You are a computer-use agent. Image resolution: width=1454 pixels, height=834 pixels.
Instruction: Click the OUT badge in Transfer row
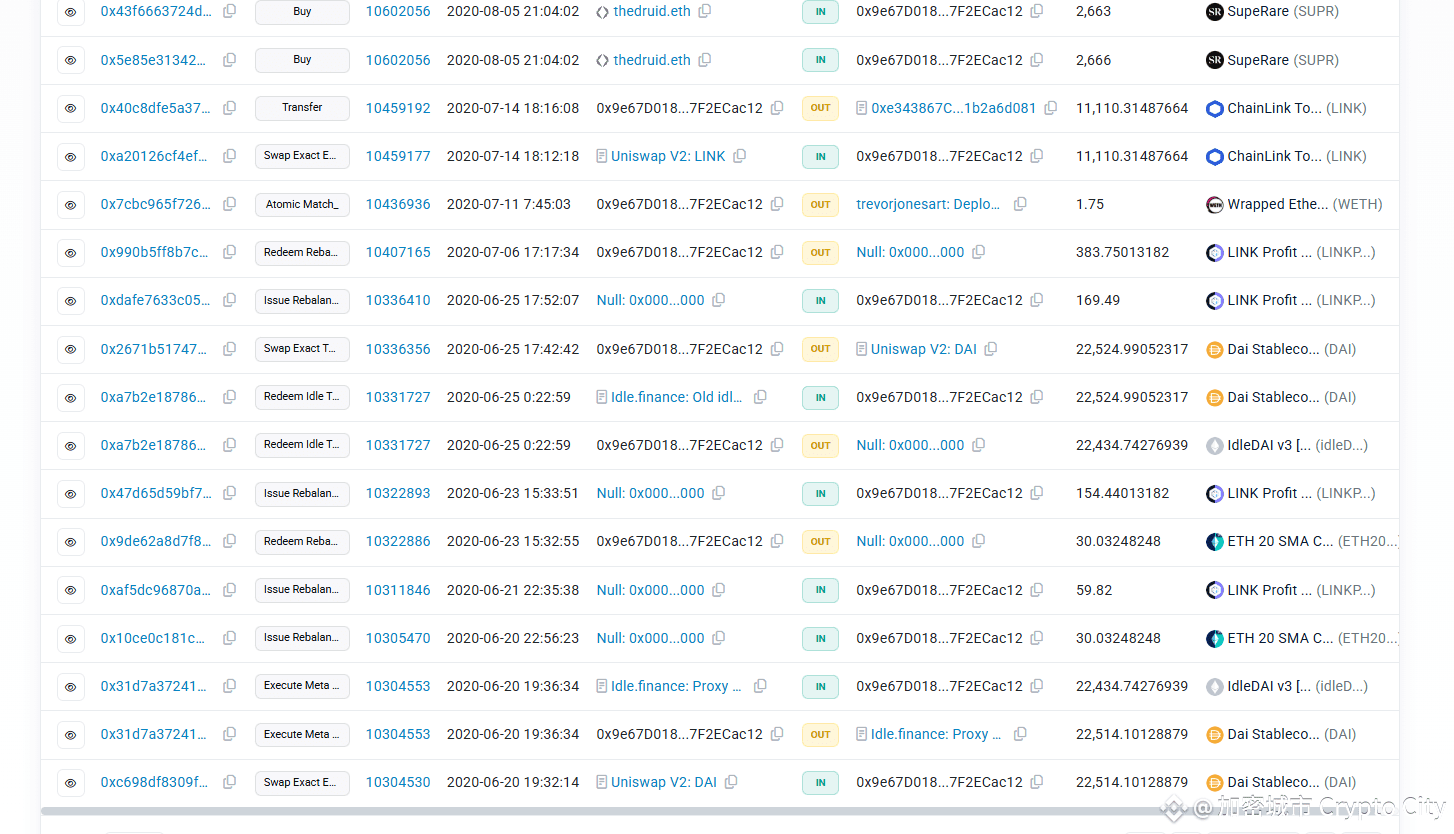[x=820, y=108]
